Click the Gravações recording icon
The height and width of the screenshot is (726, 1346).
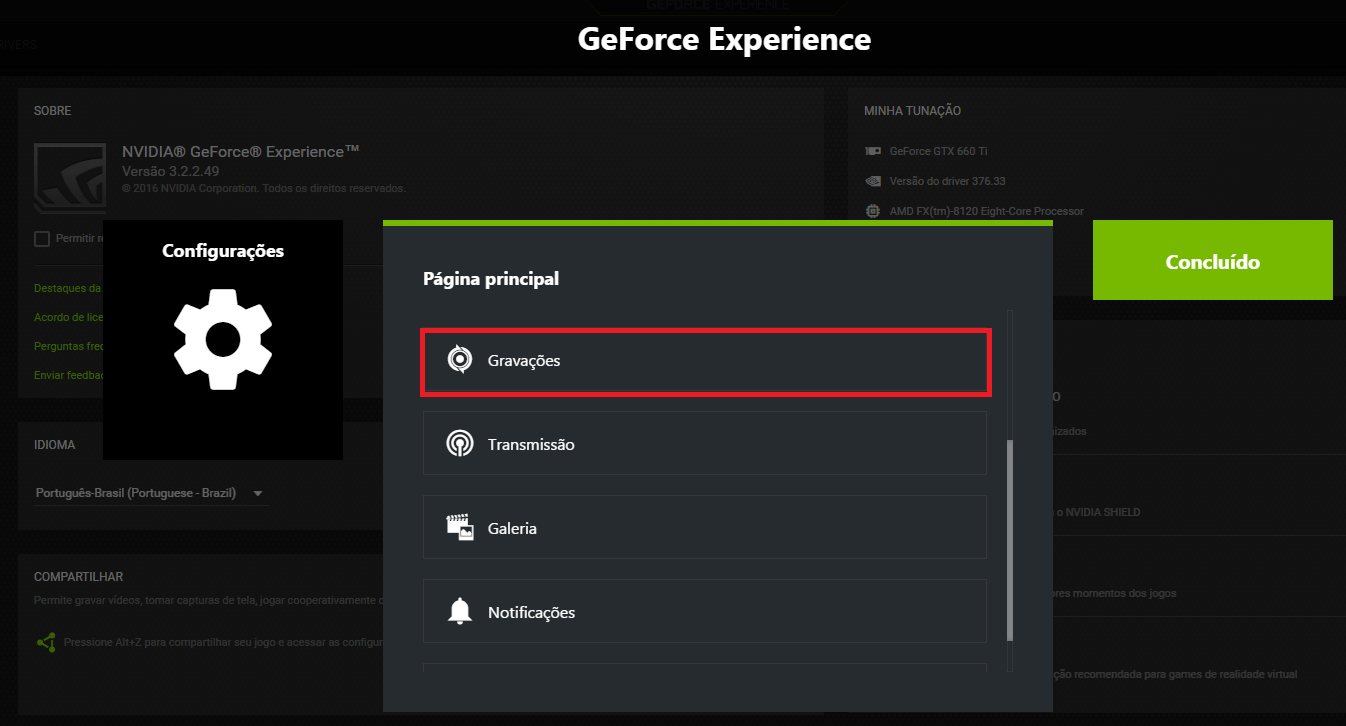[x=460, y=360]
